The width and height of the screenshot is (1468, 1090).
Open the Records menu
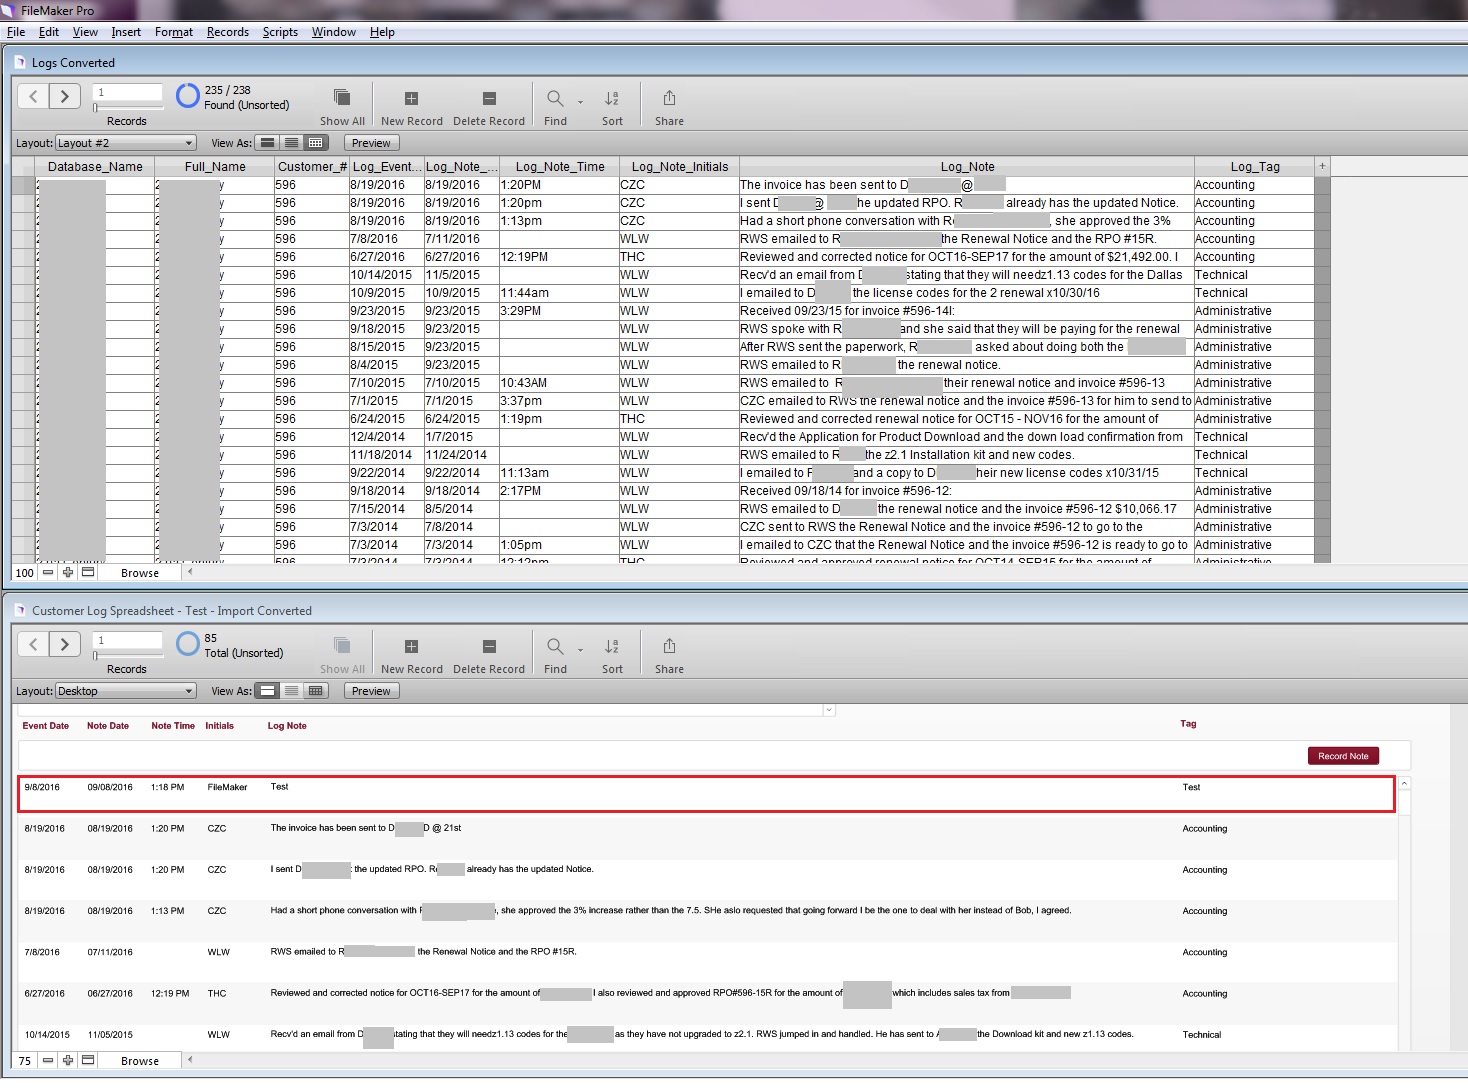pos(228,32)
